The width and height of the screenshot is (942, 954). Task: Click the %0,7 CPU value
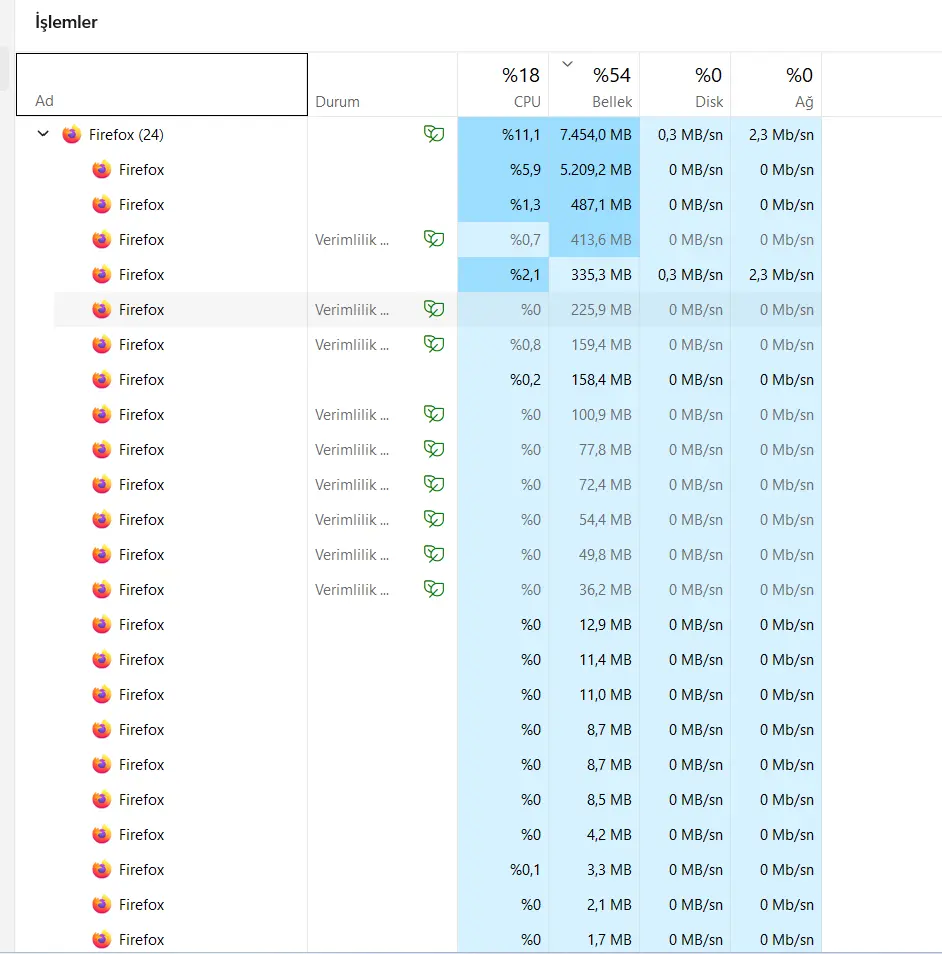point(525,240)
